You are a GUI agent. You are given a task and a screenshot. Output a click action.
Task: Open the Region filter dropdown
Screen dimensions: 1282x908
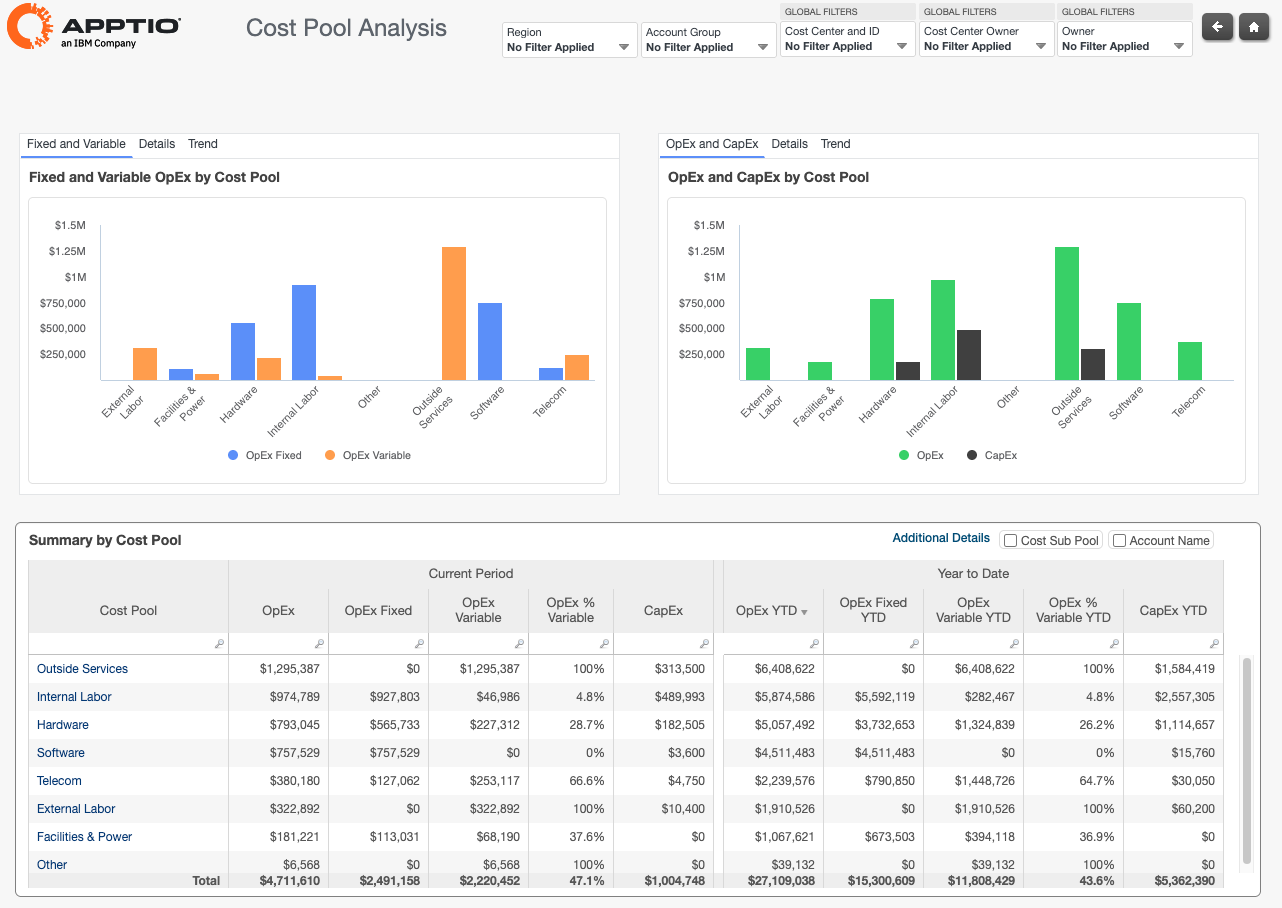[x=569, y=40]
